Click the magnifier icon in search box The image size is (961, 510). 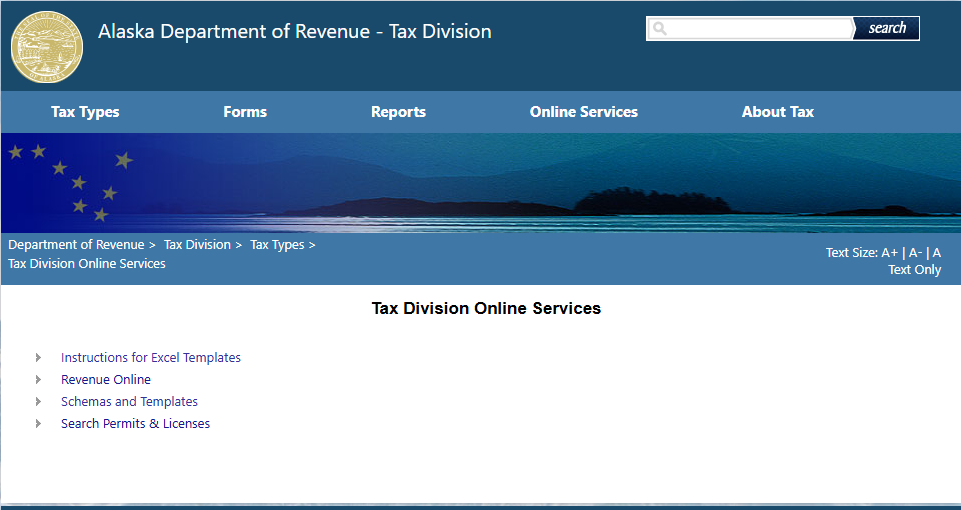click(660, 29)
